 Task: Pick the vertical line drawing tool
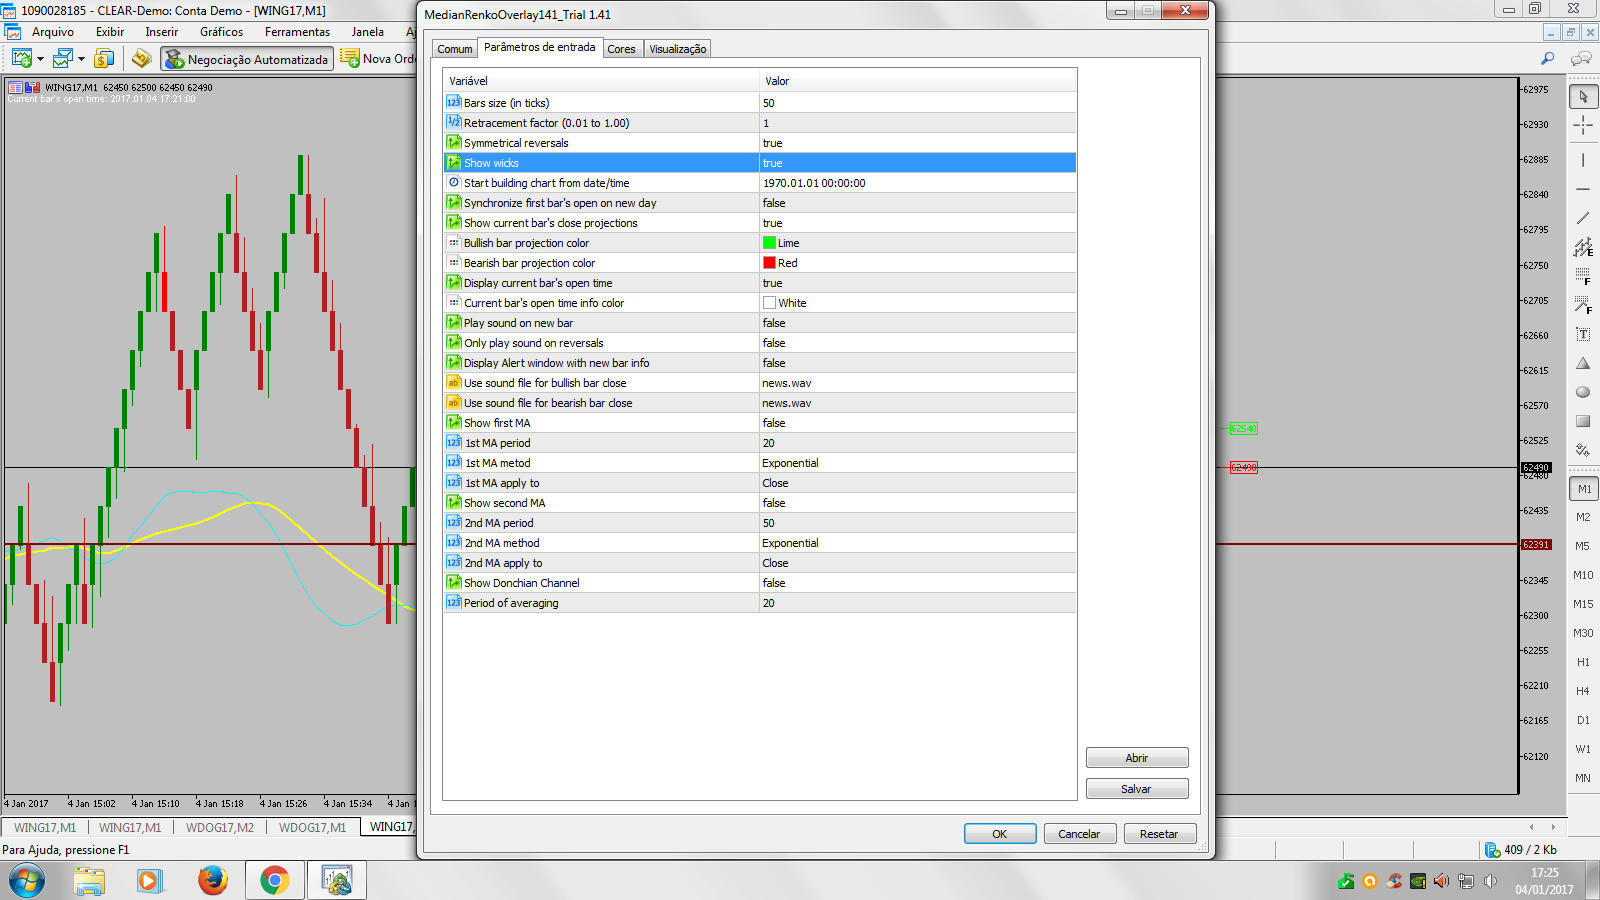(x=1583, y=160)
